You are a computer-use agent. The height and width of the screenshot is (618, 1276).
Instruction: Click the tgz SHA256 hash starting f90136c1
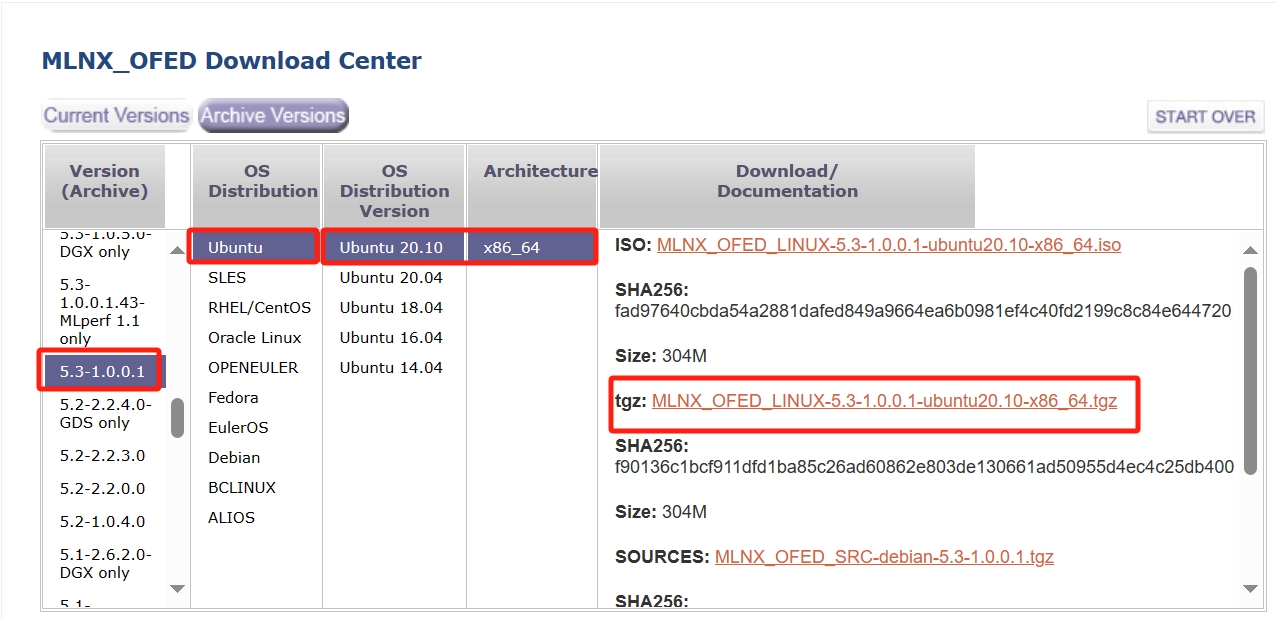(924, 467)
